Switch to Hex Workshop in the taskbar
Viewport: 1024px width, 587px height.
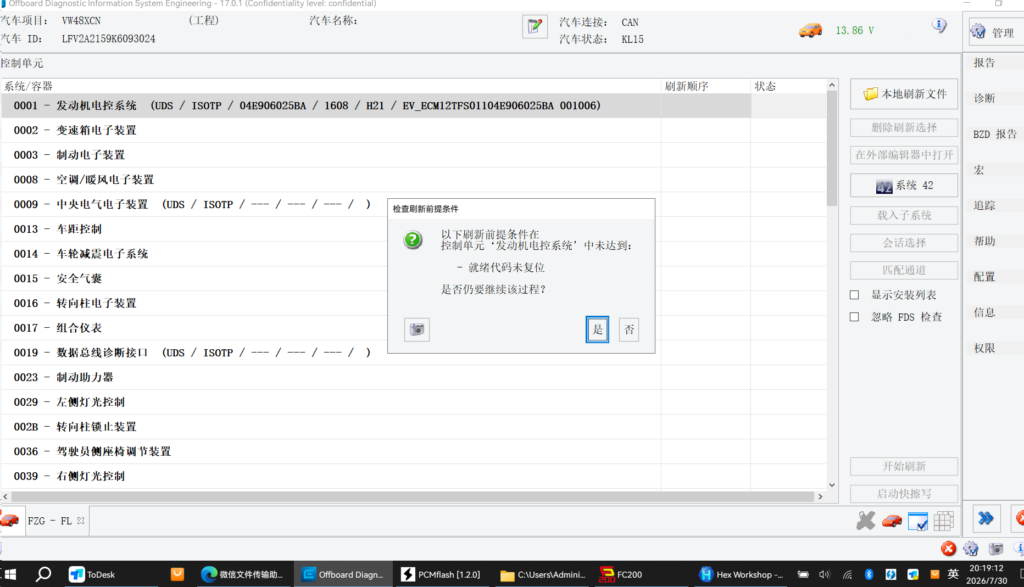(x=741, y=574)
